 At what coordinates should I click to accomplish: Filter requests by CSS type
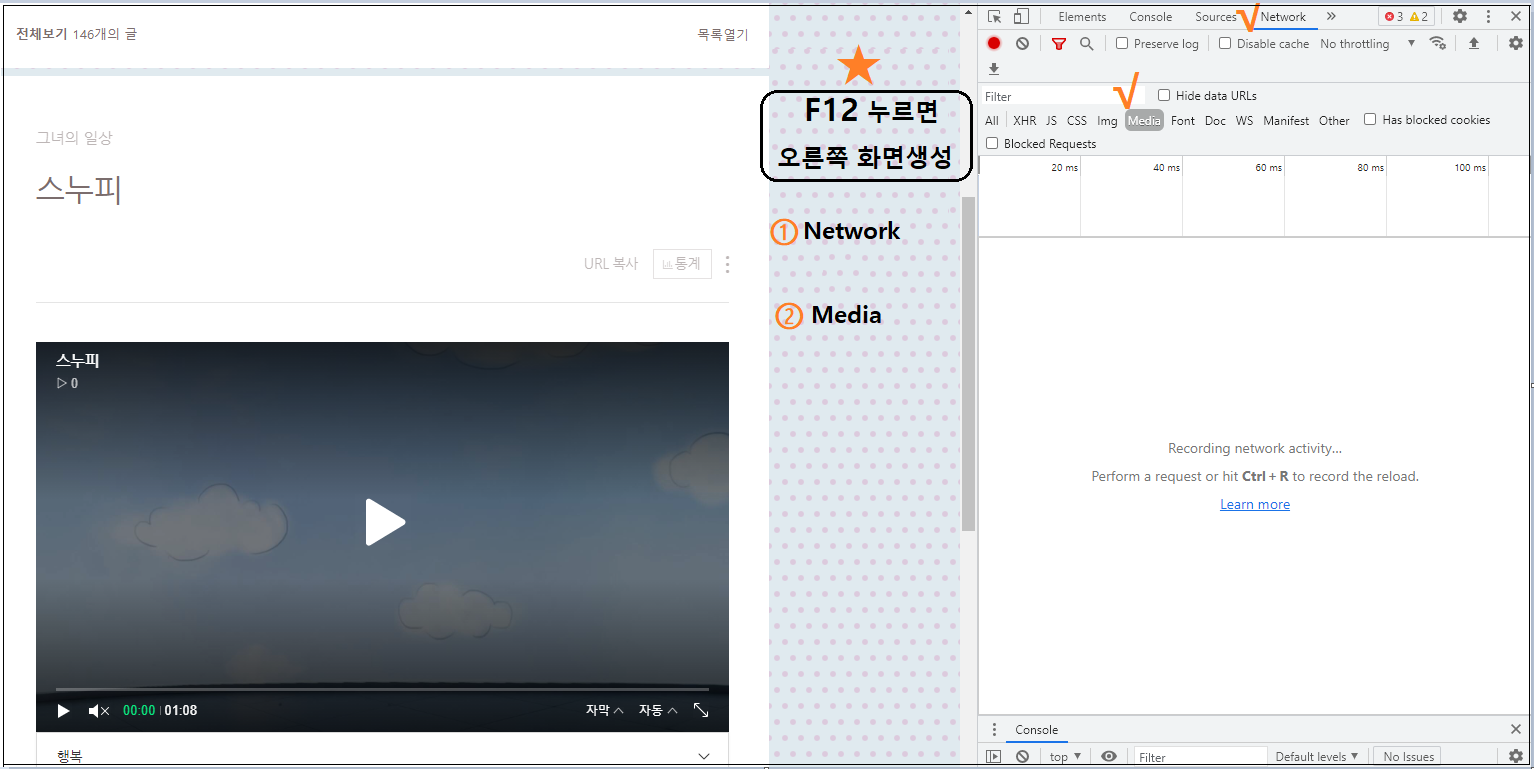point(1076,120)
